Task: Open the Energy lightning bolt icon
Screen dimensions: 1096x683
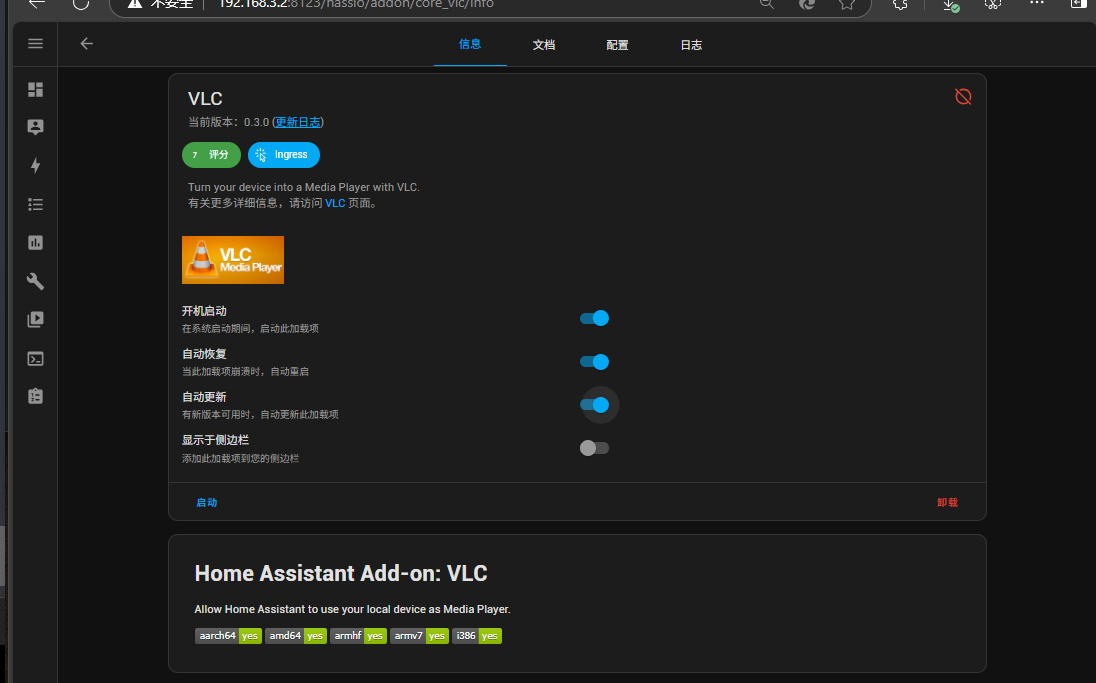Action: point(36,166)
